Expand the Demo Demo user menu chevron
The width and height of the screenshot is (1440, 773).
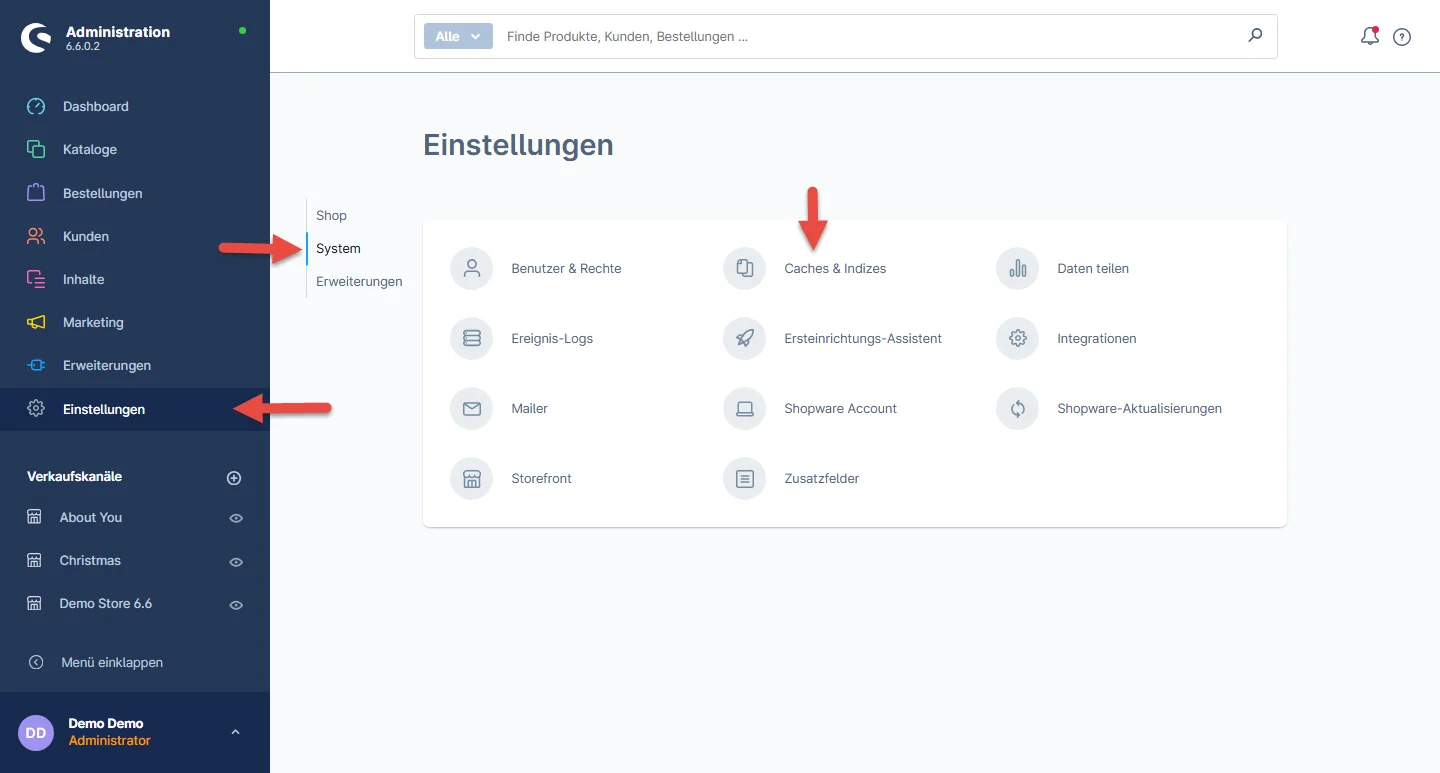click(x=235, y=732)
